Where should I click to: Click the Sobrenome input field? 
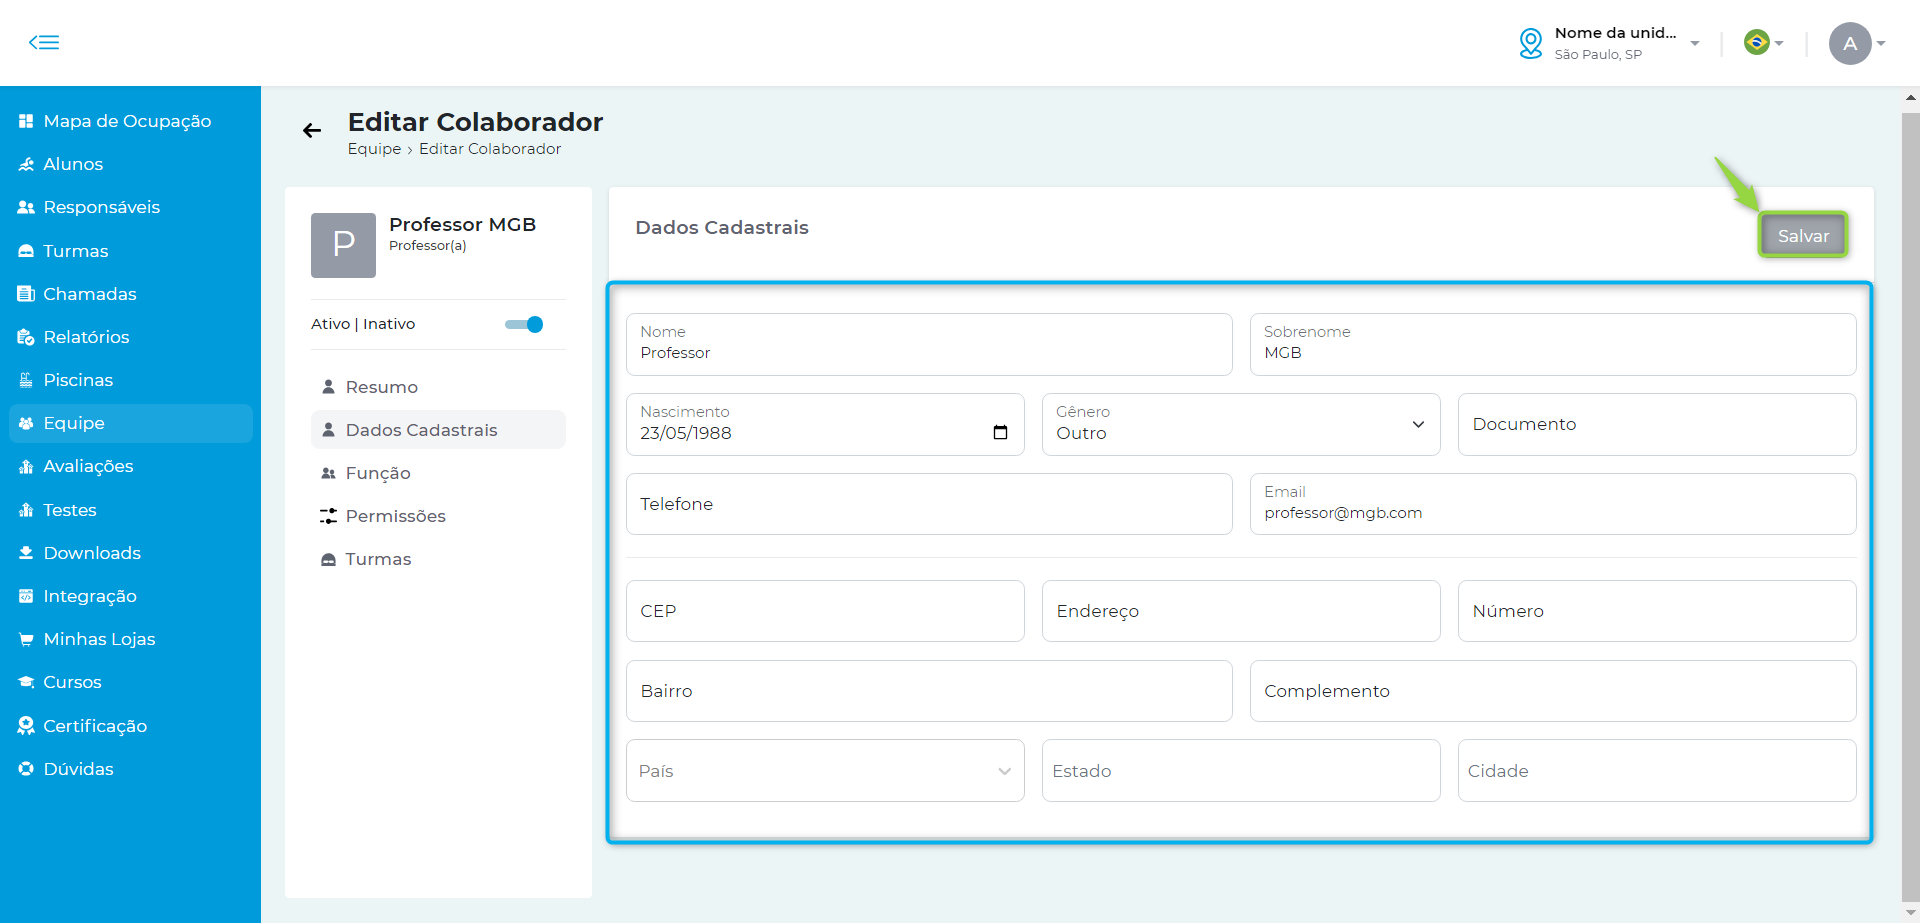coord(1553,344)
